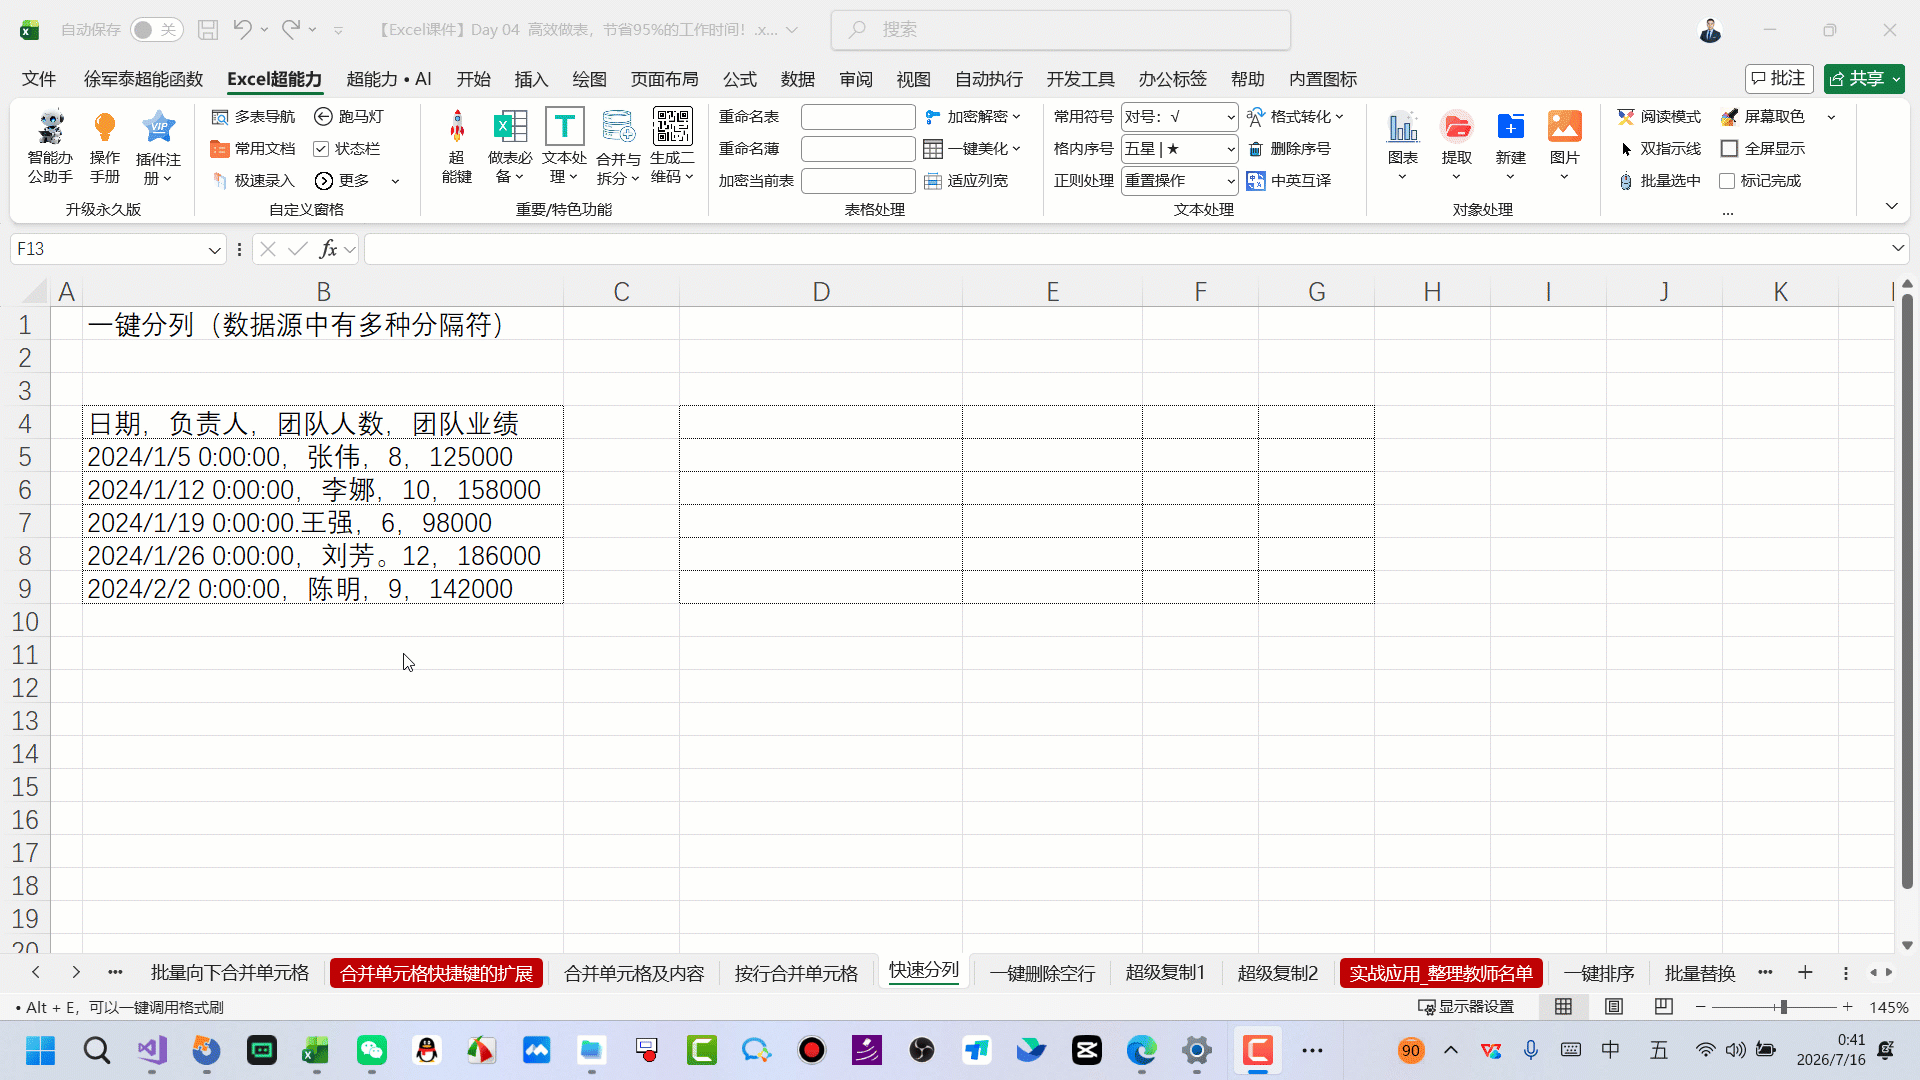Enable 双指示线 pointer tool

pyautogui.click(x=1659, y=149)
